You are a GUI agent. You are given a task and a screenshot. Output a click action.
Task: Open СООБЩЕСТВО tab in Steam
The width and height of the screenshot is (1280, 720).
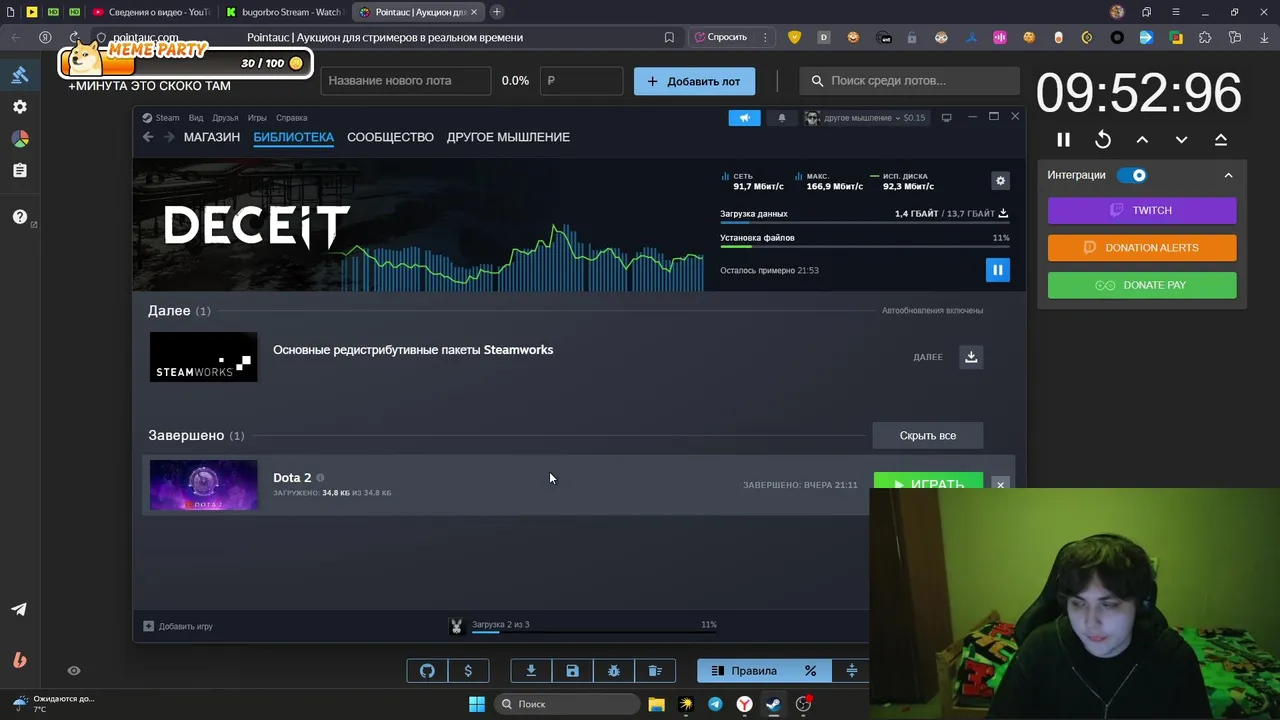pyautogui.click(x=390, y=137)
